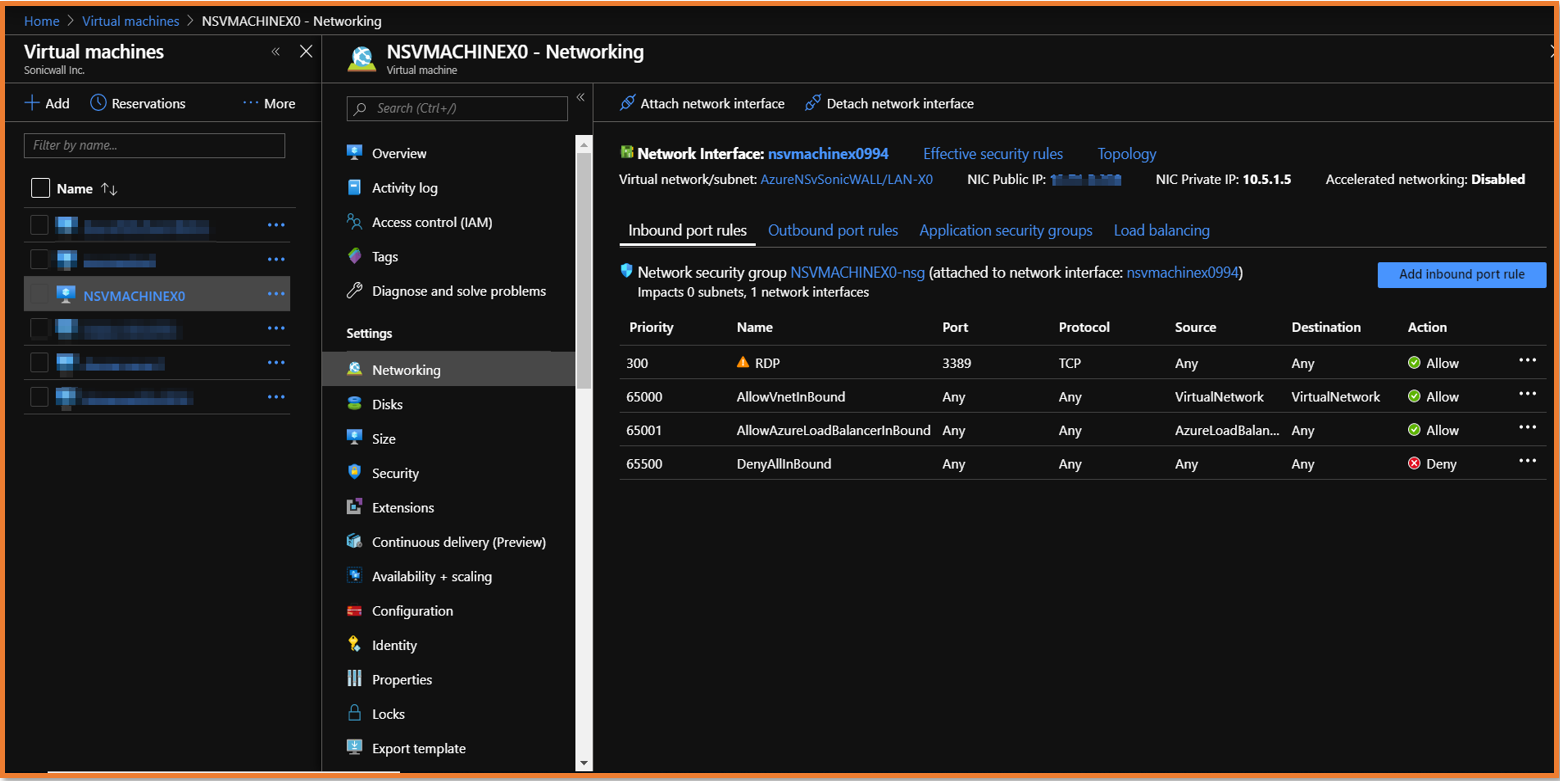Open the Overview menu item
The image size is (1560, 781).
point(399,153)
